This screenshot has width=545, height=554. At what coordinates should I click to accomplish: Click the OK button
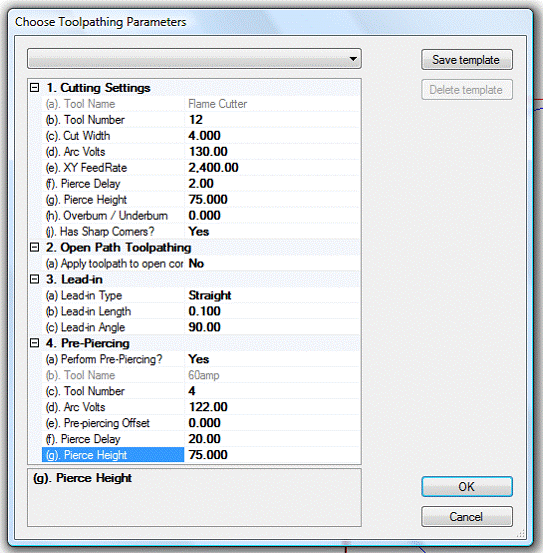[x=466, y=487]
